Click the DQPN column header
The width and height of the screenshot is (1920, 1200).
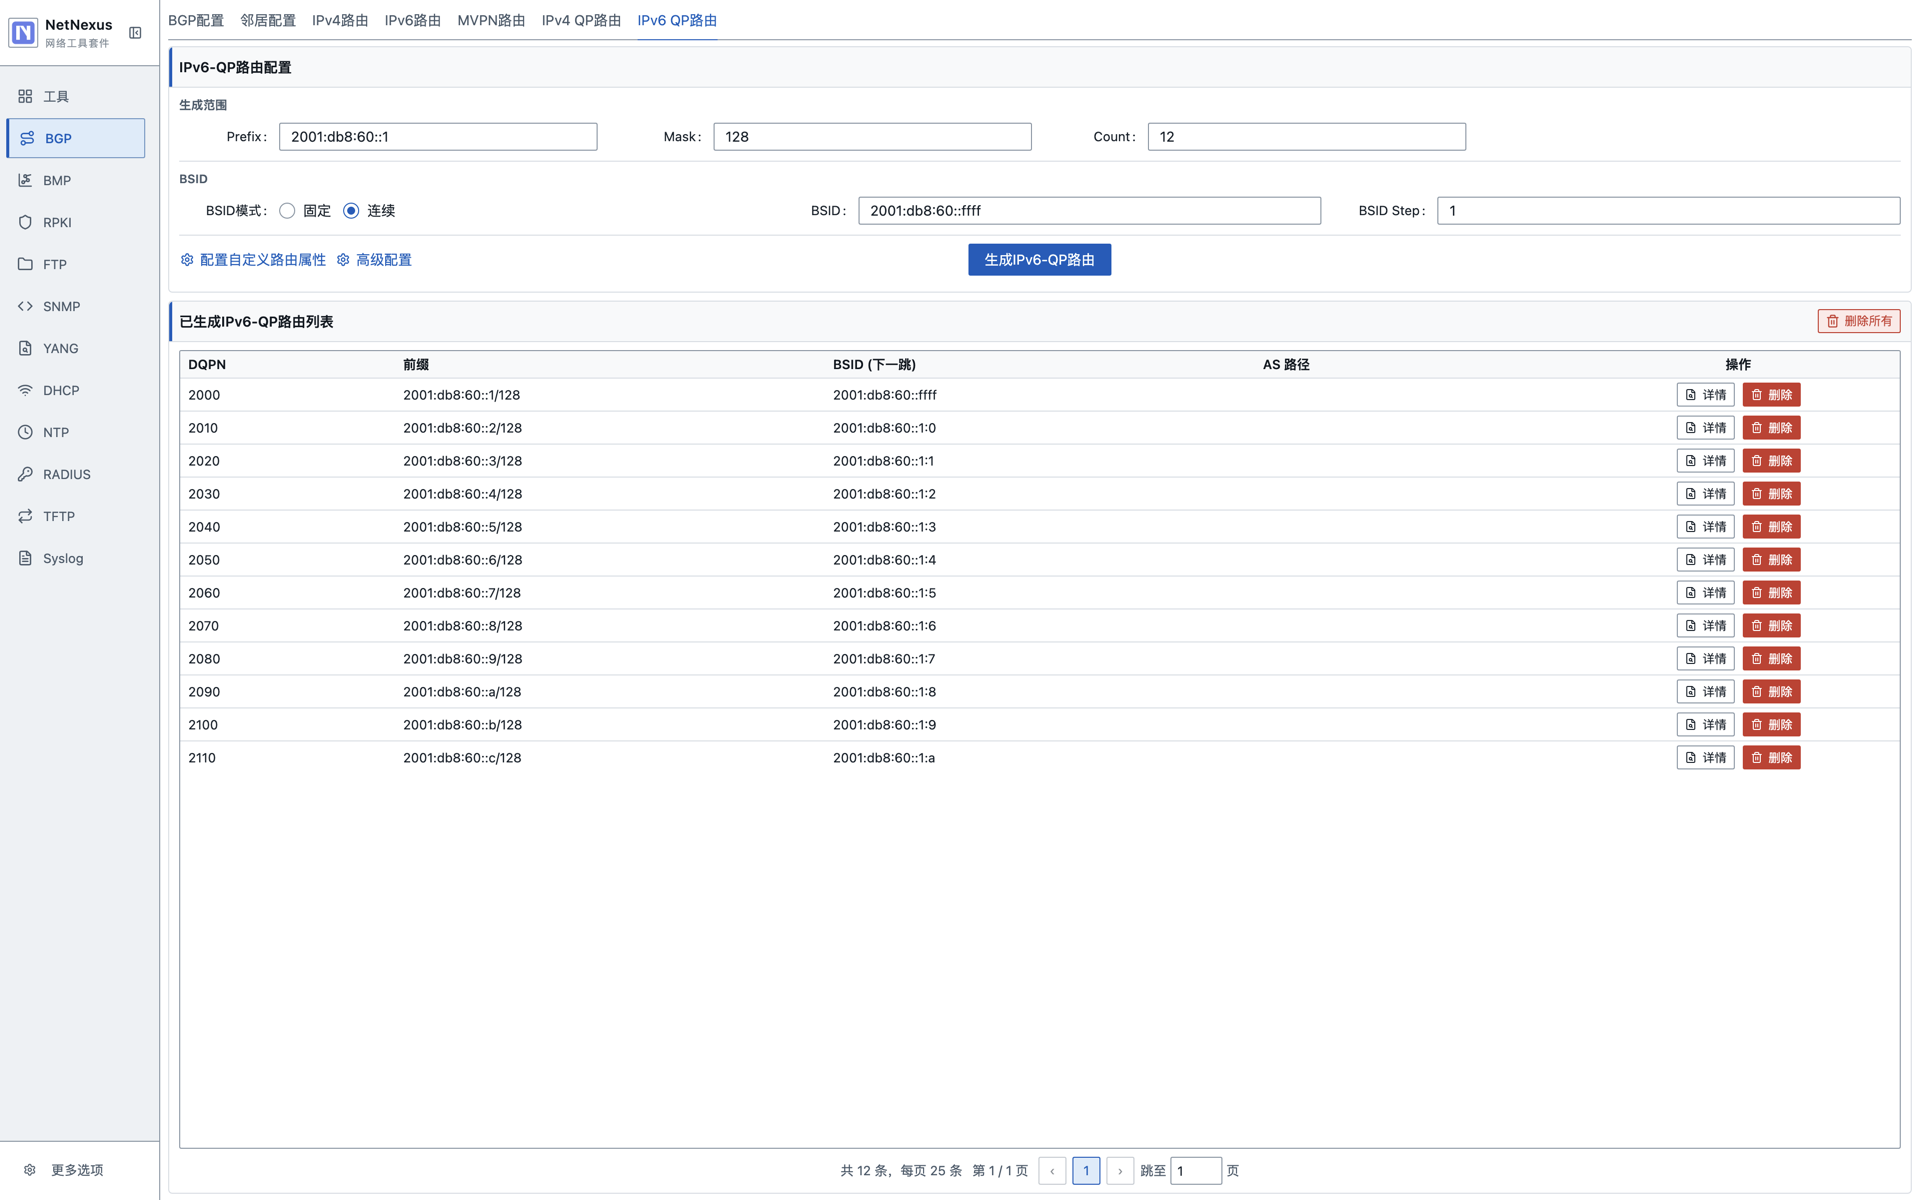(x=207, y=365)
